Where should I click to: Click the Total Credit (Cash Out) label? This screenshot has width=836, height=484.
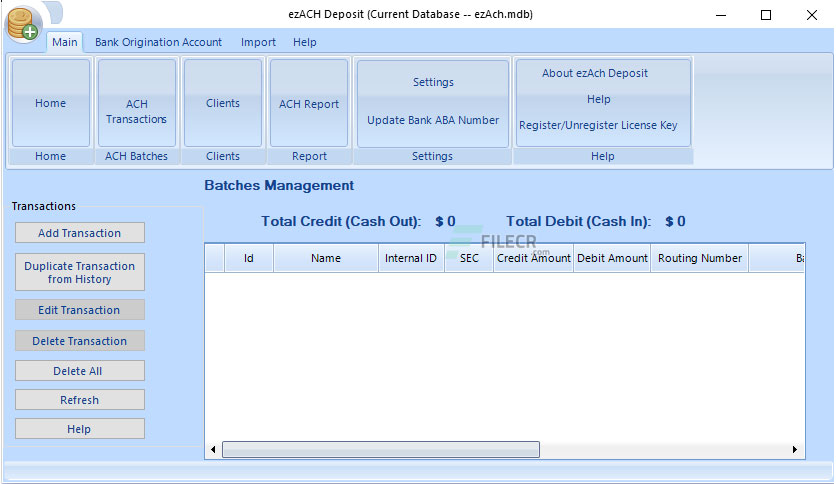(341, 221)
